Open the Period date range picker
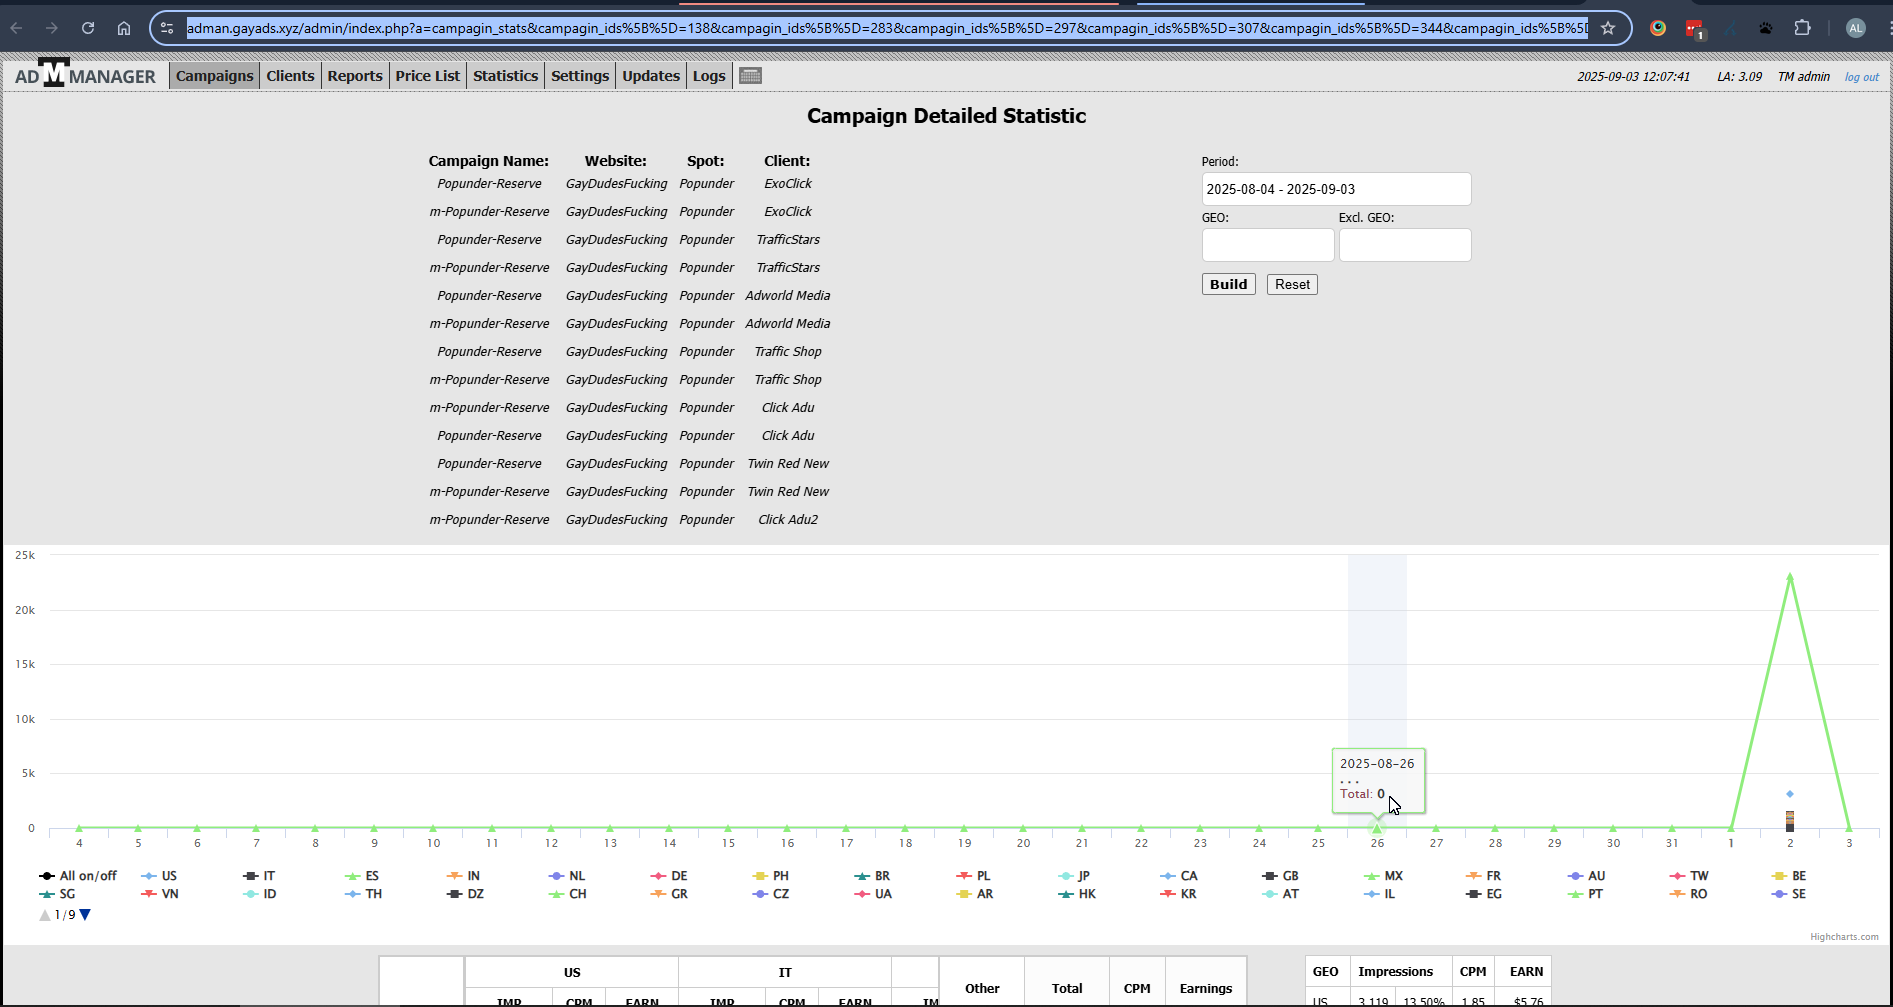Image resolution: width=1893 pixels, height=1007 pixels. coord(1335,189)
